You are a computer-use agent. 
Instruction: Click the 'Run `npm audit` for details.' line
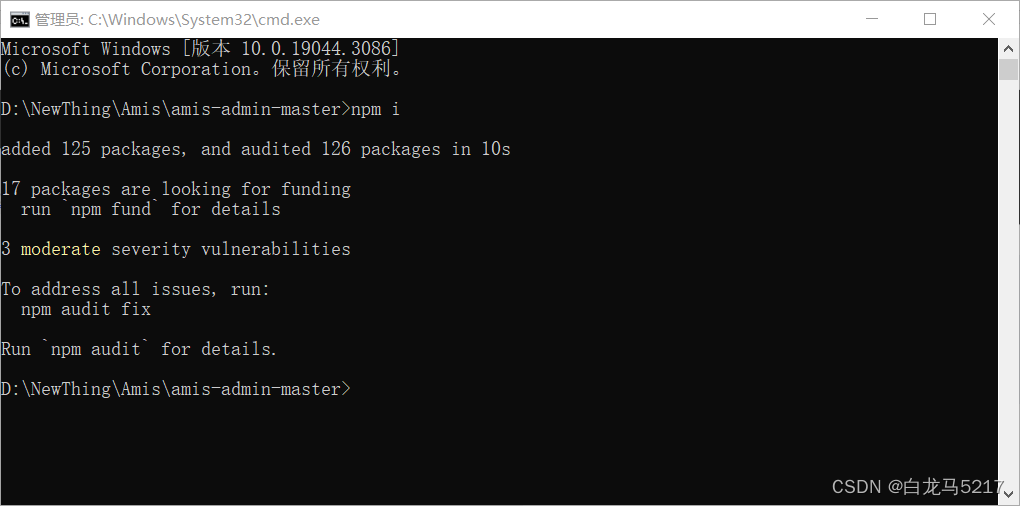coord(139,349)
